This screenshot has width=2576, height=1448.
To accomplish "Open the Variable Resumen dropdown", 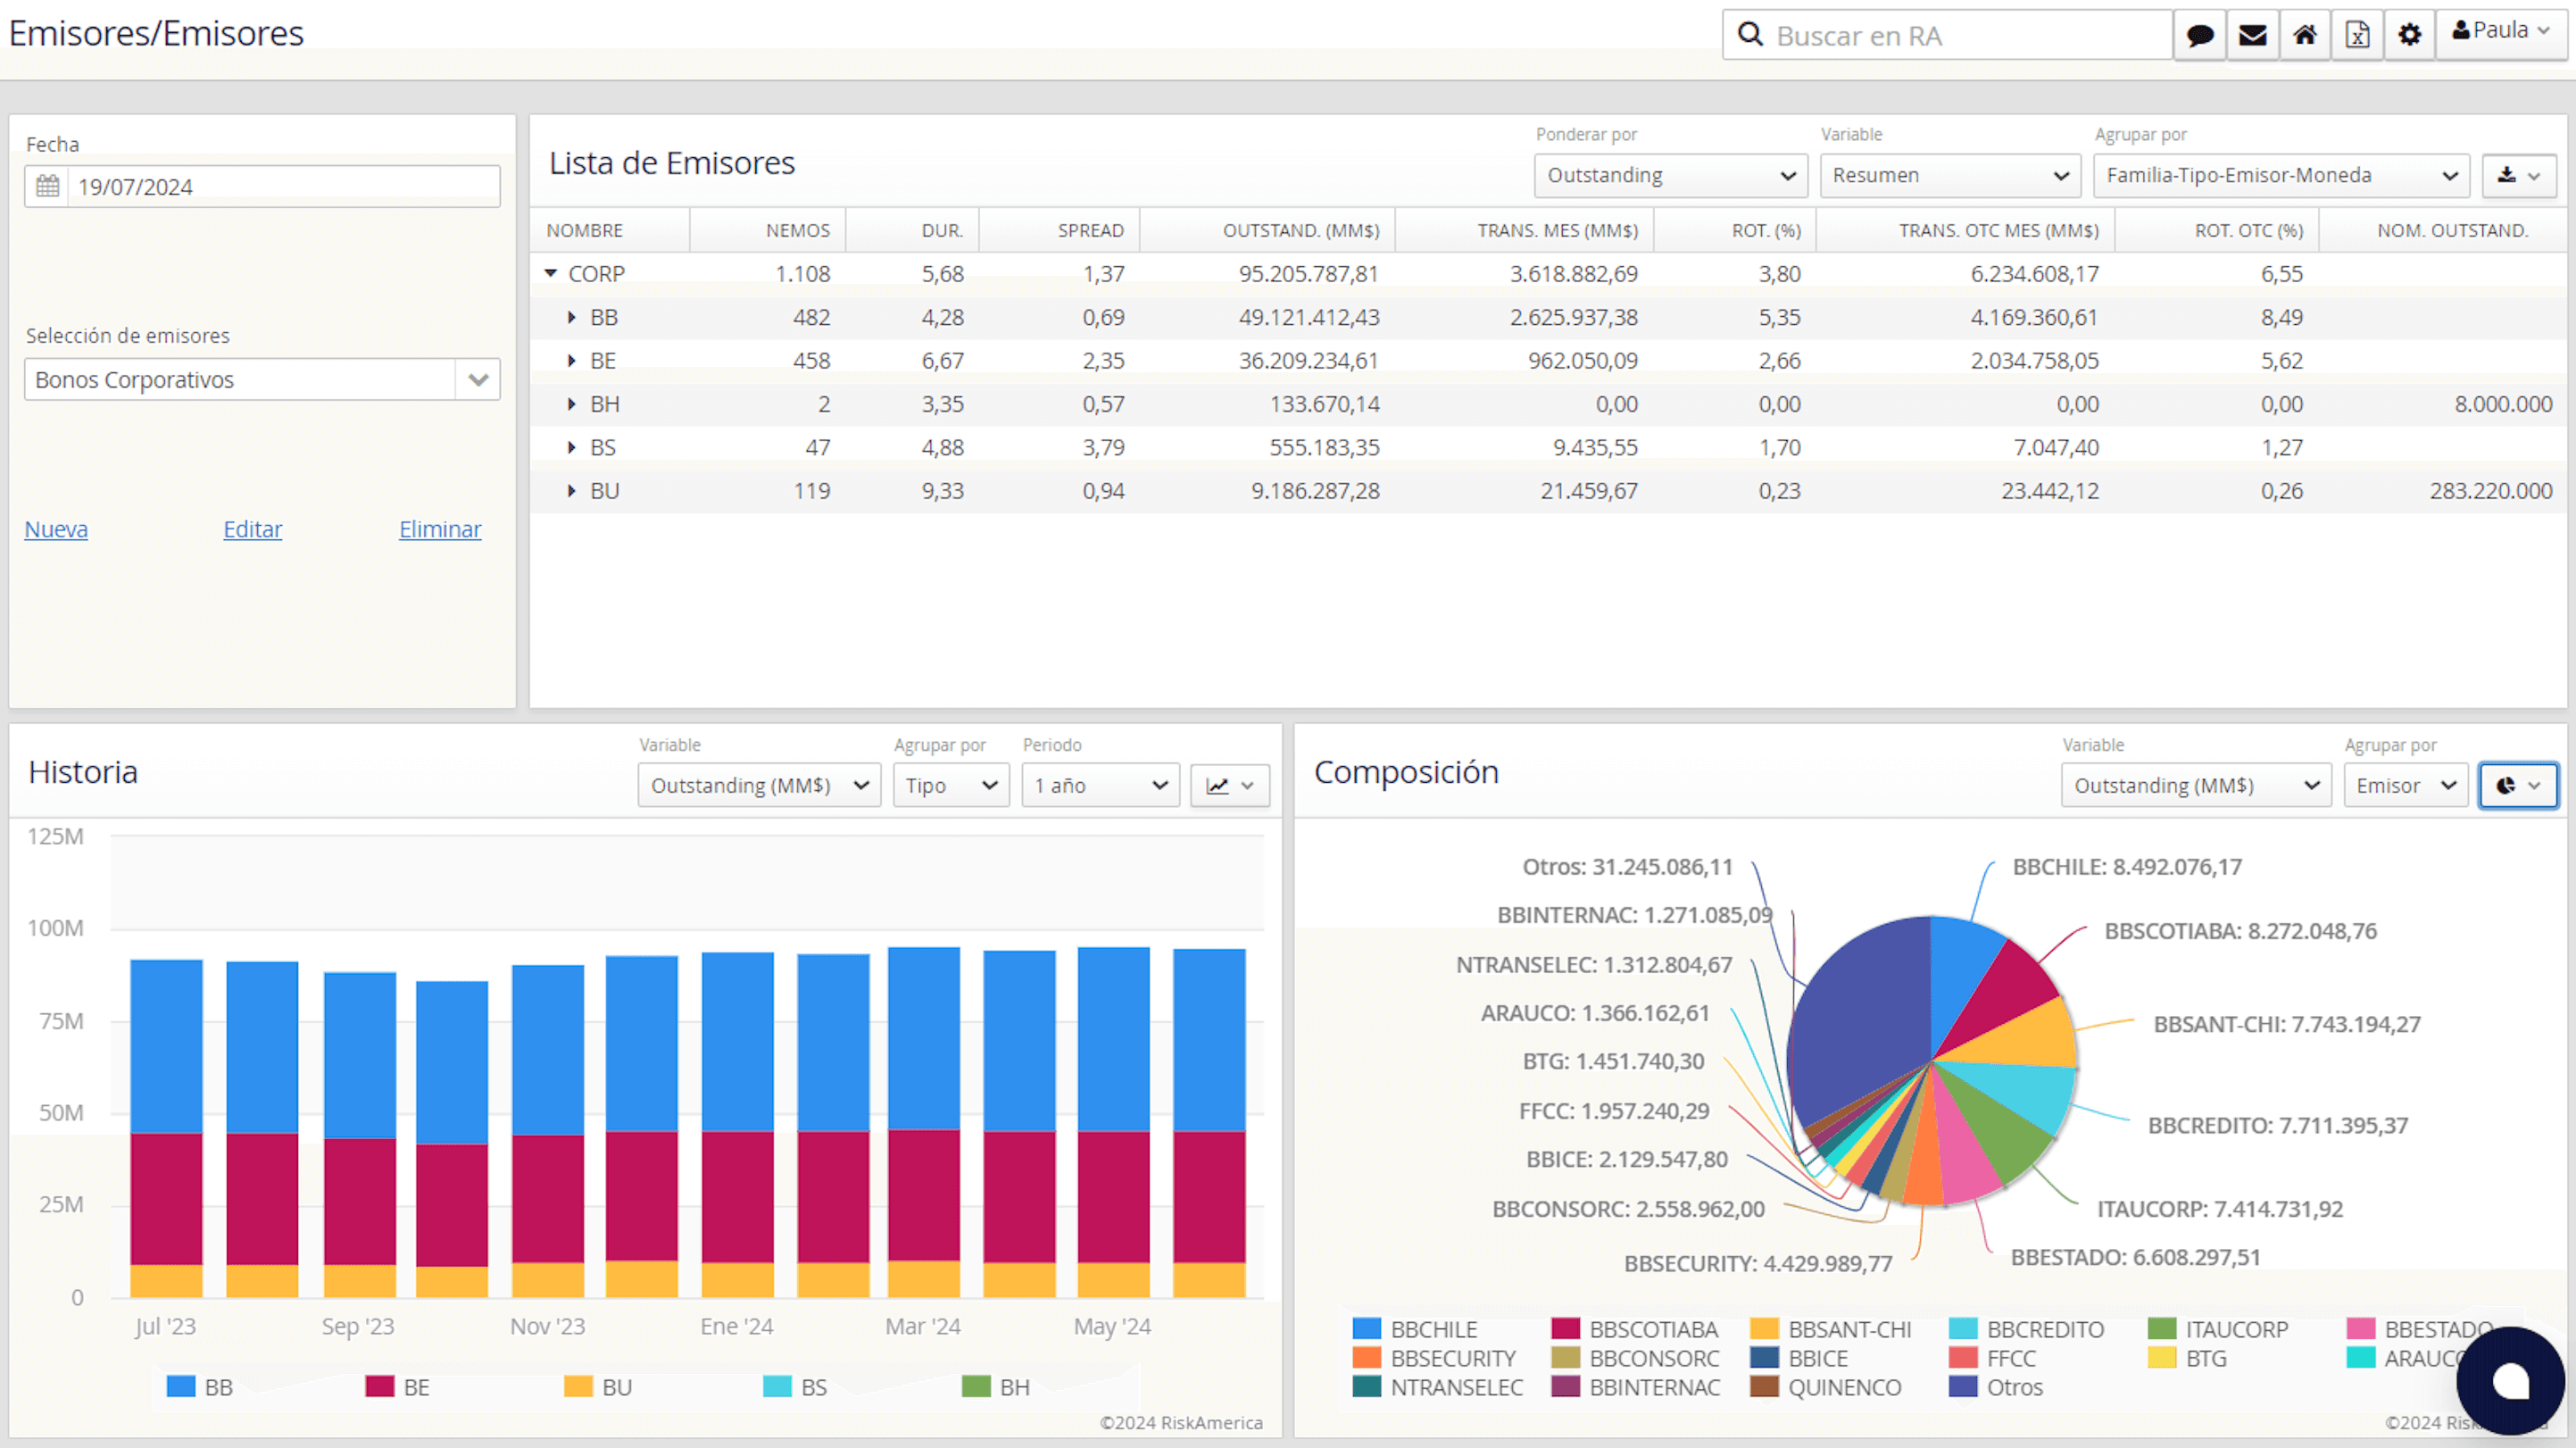I will coord(1950,175).
